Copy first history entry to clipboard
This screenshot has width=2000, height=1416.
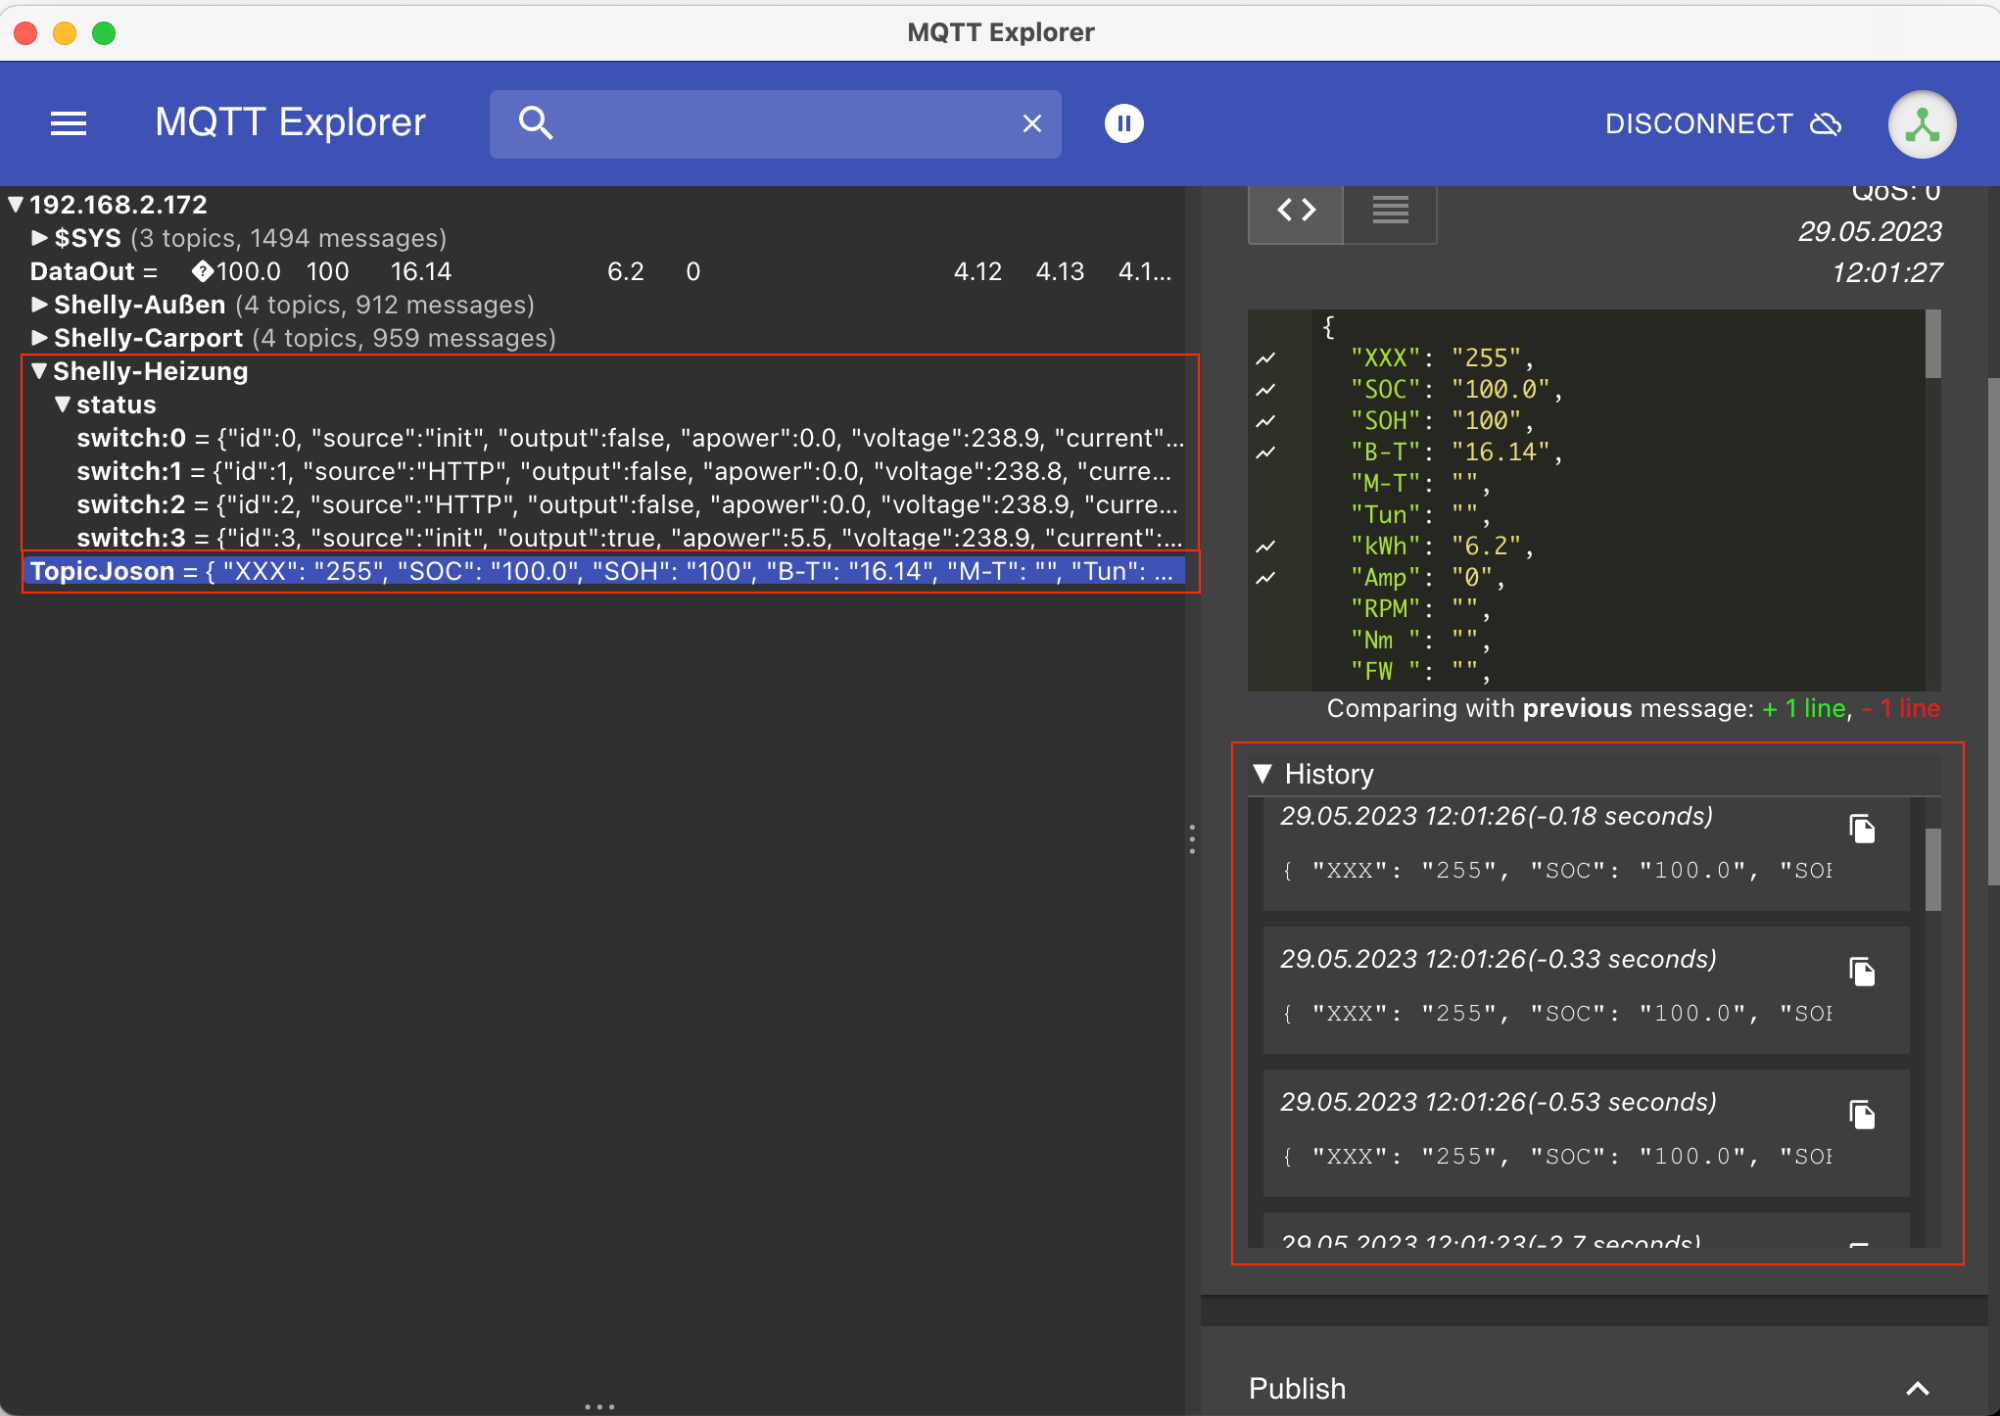(1861, 829)
